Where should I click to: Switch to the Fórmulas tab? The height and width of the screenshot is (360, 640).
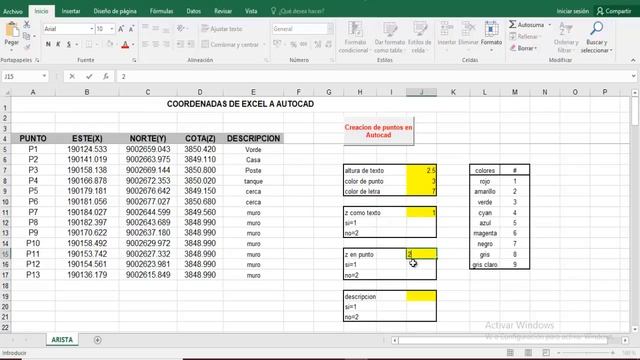pyautogui.click(x=161, y=11)
